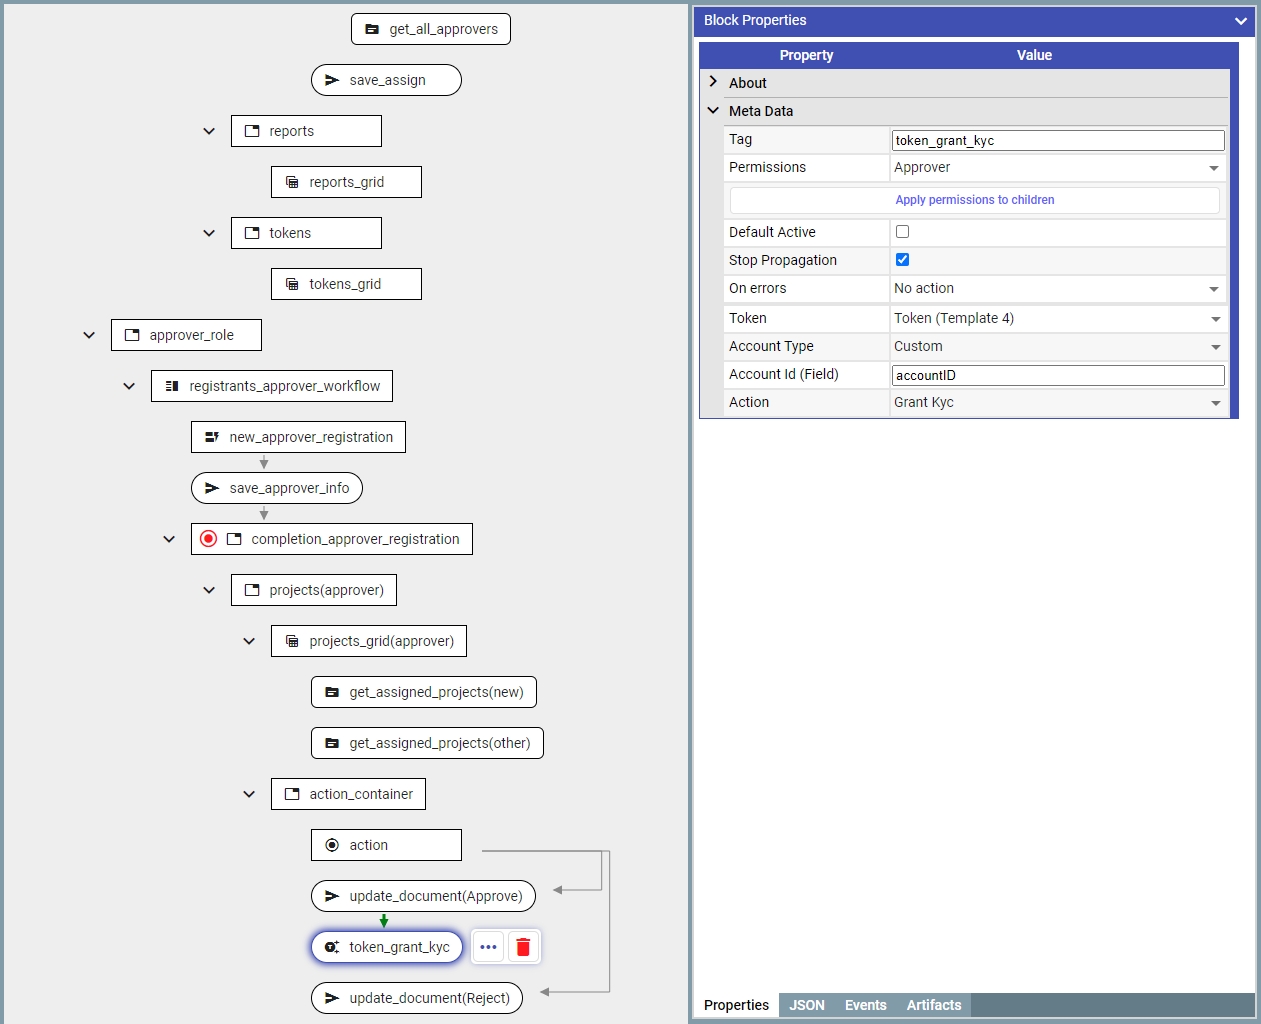
Task: Click the get_all_approvers block icon
Action: (372, 29)
